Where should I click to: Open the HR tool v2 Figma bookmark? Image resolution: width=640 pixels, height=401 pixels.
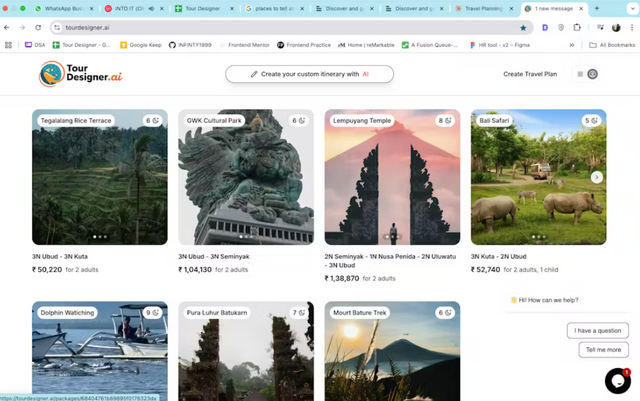point(500,45)
